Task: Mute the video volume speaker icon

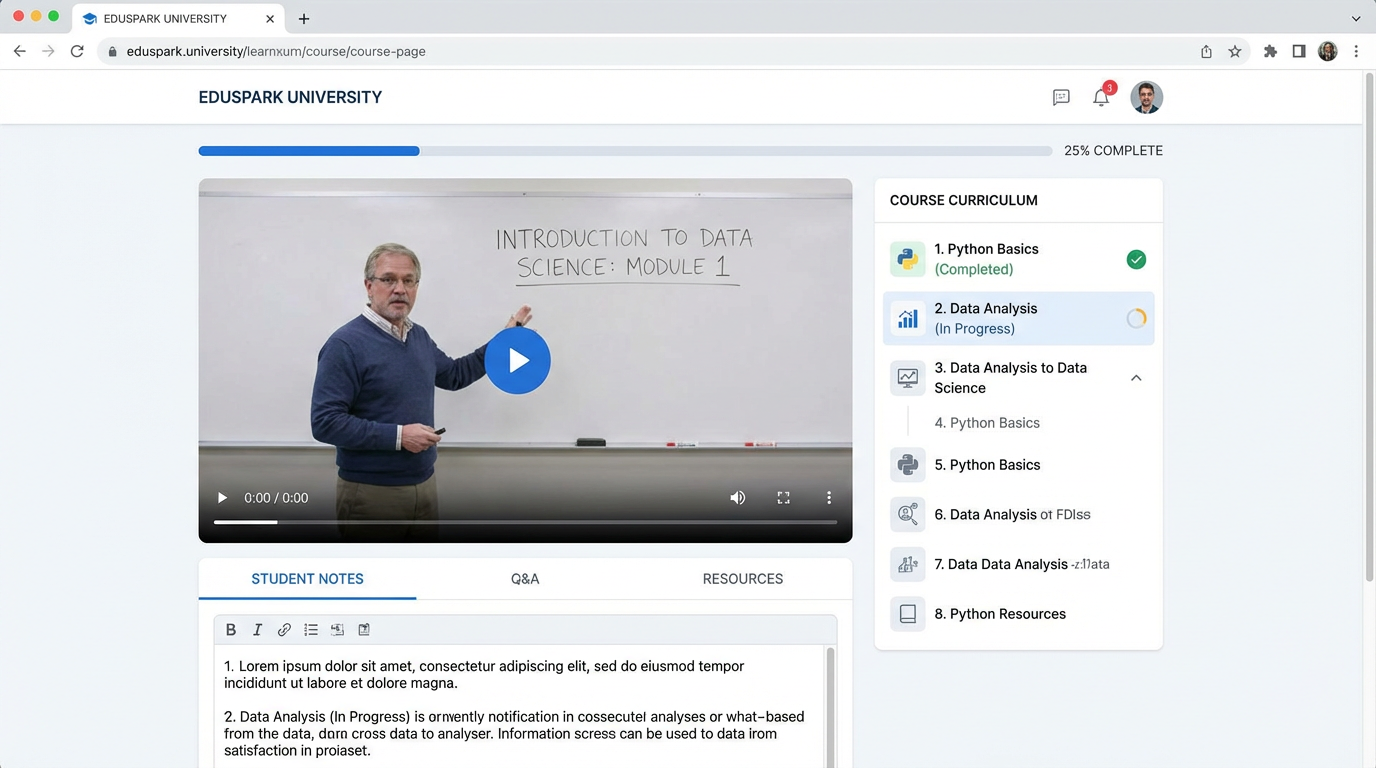Action: tap(737, 498)
